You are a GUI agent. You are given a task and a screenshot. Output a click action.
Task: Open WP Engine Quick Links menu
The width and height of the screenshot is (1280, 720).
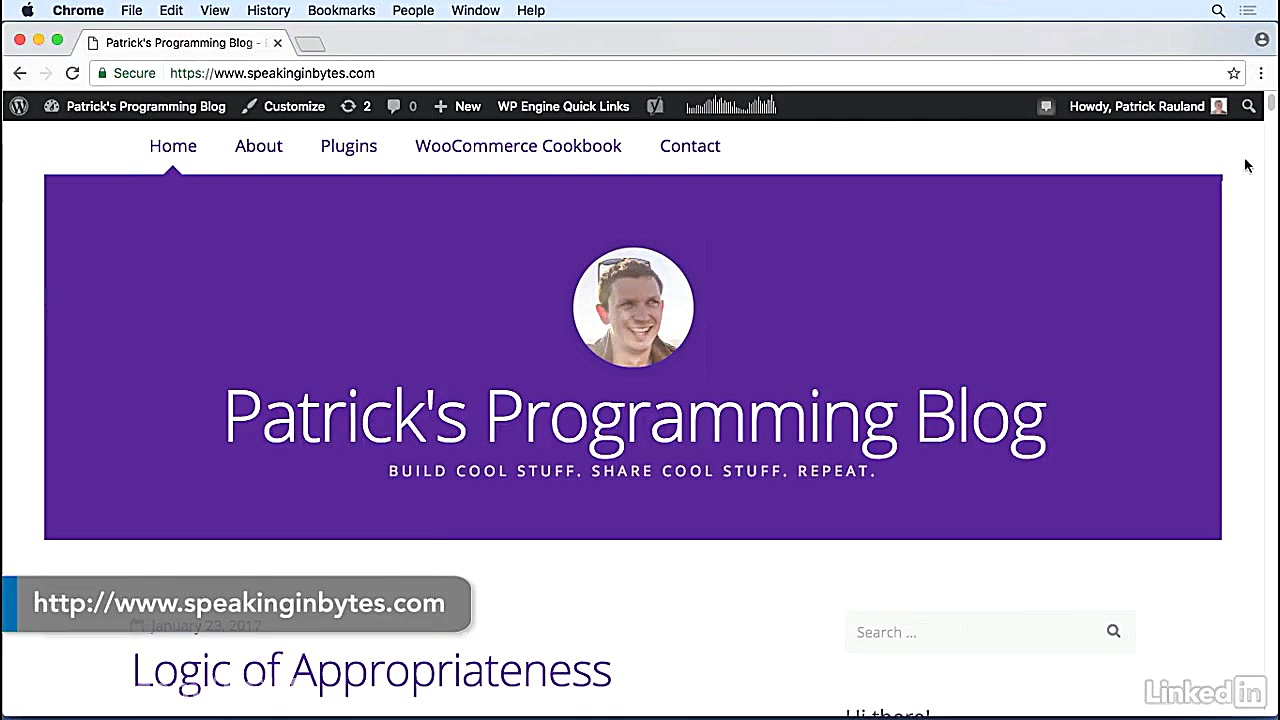[x=563, y=106]
